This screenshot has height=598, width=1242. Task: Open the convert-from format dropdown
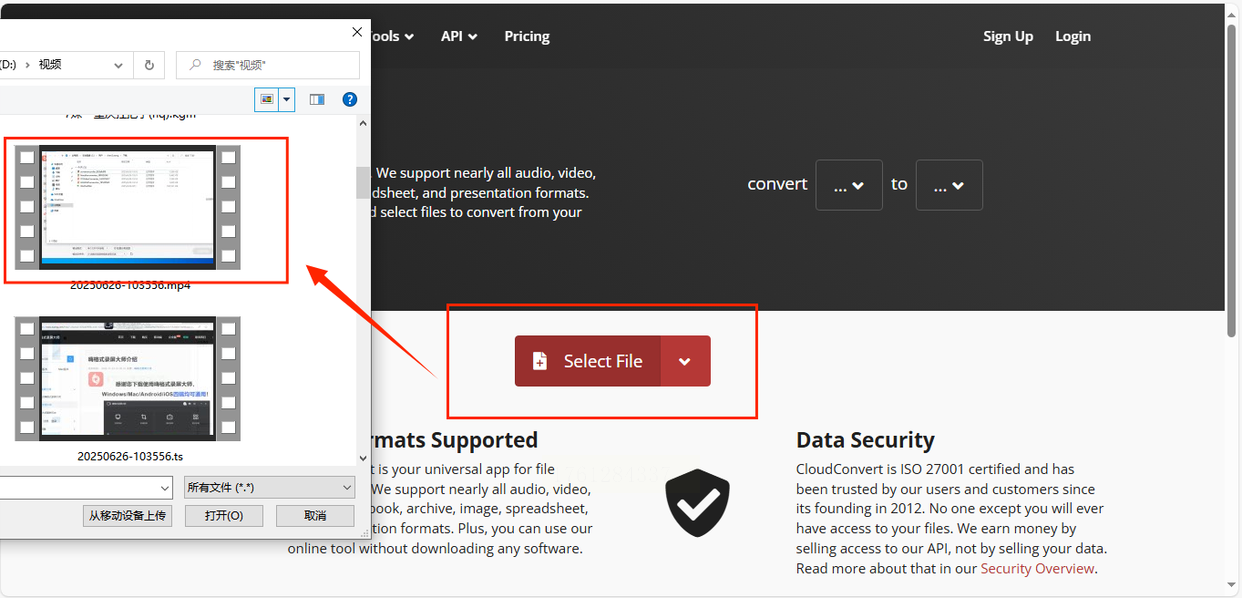pyautogui.click(x=849, y=185)
